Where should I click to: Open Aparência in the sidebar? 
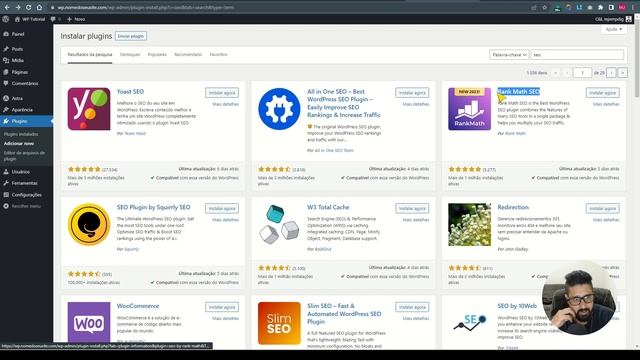22,110
